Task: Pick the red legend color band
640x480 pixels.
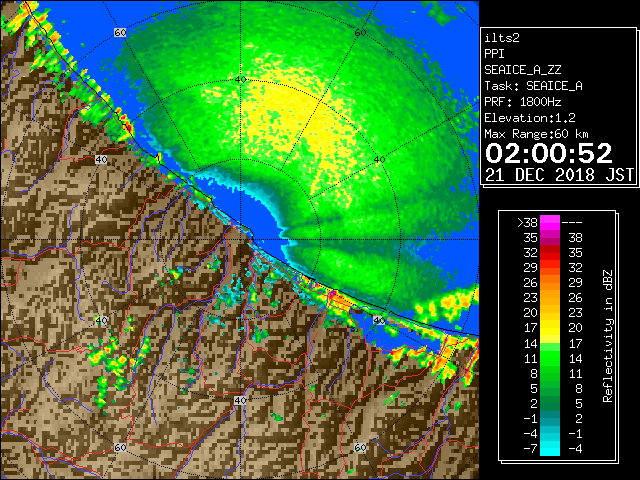Action: coord(550,253)
